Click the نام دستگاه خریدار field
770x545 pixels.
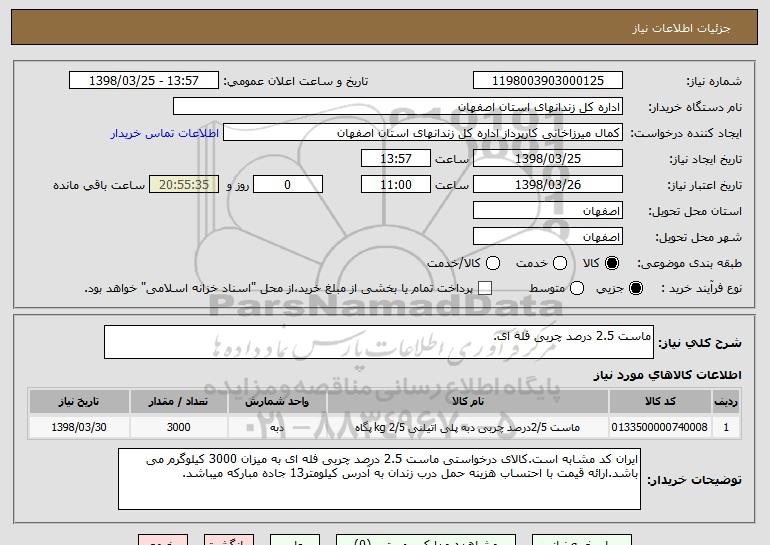point(398,107)
